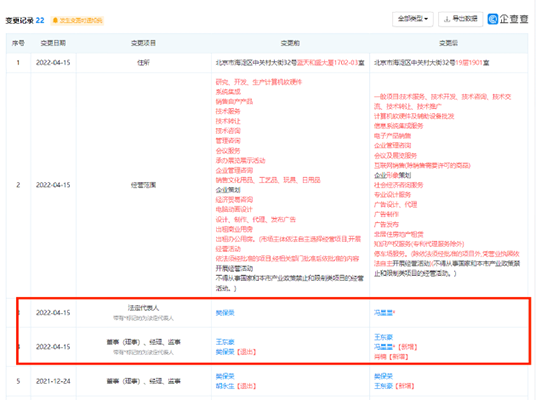This screenshot has height=400, width=536.
Task: Click the 董事（理事）、经理、监事 cell dated 2021-12-24
Action: [x=144, y=381]
